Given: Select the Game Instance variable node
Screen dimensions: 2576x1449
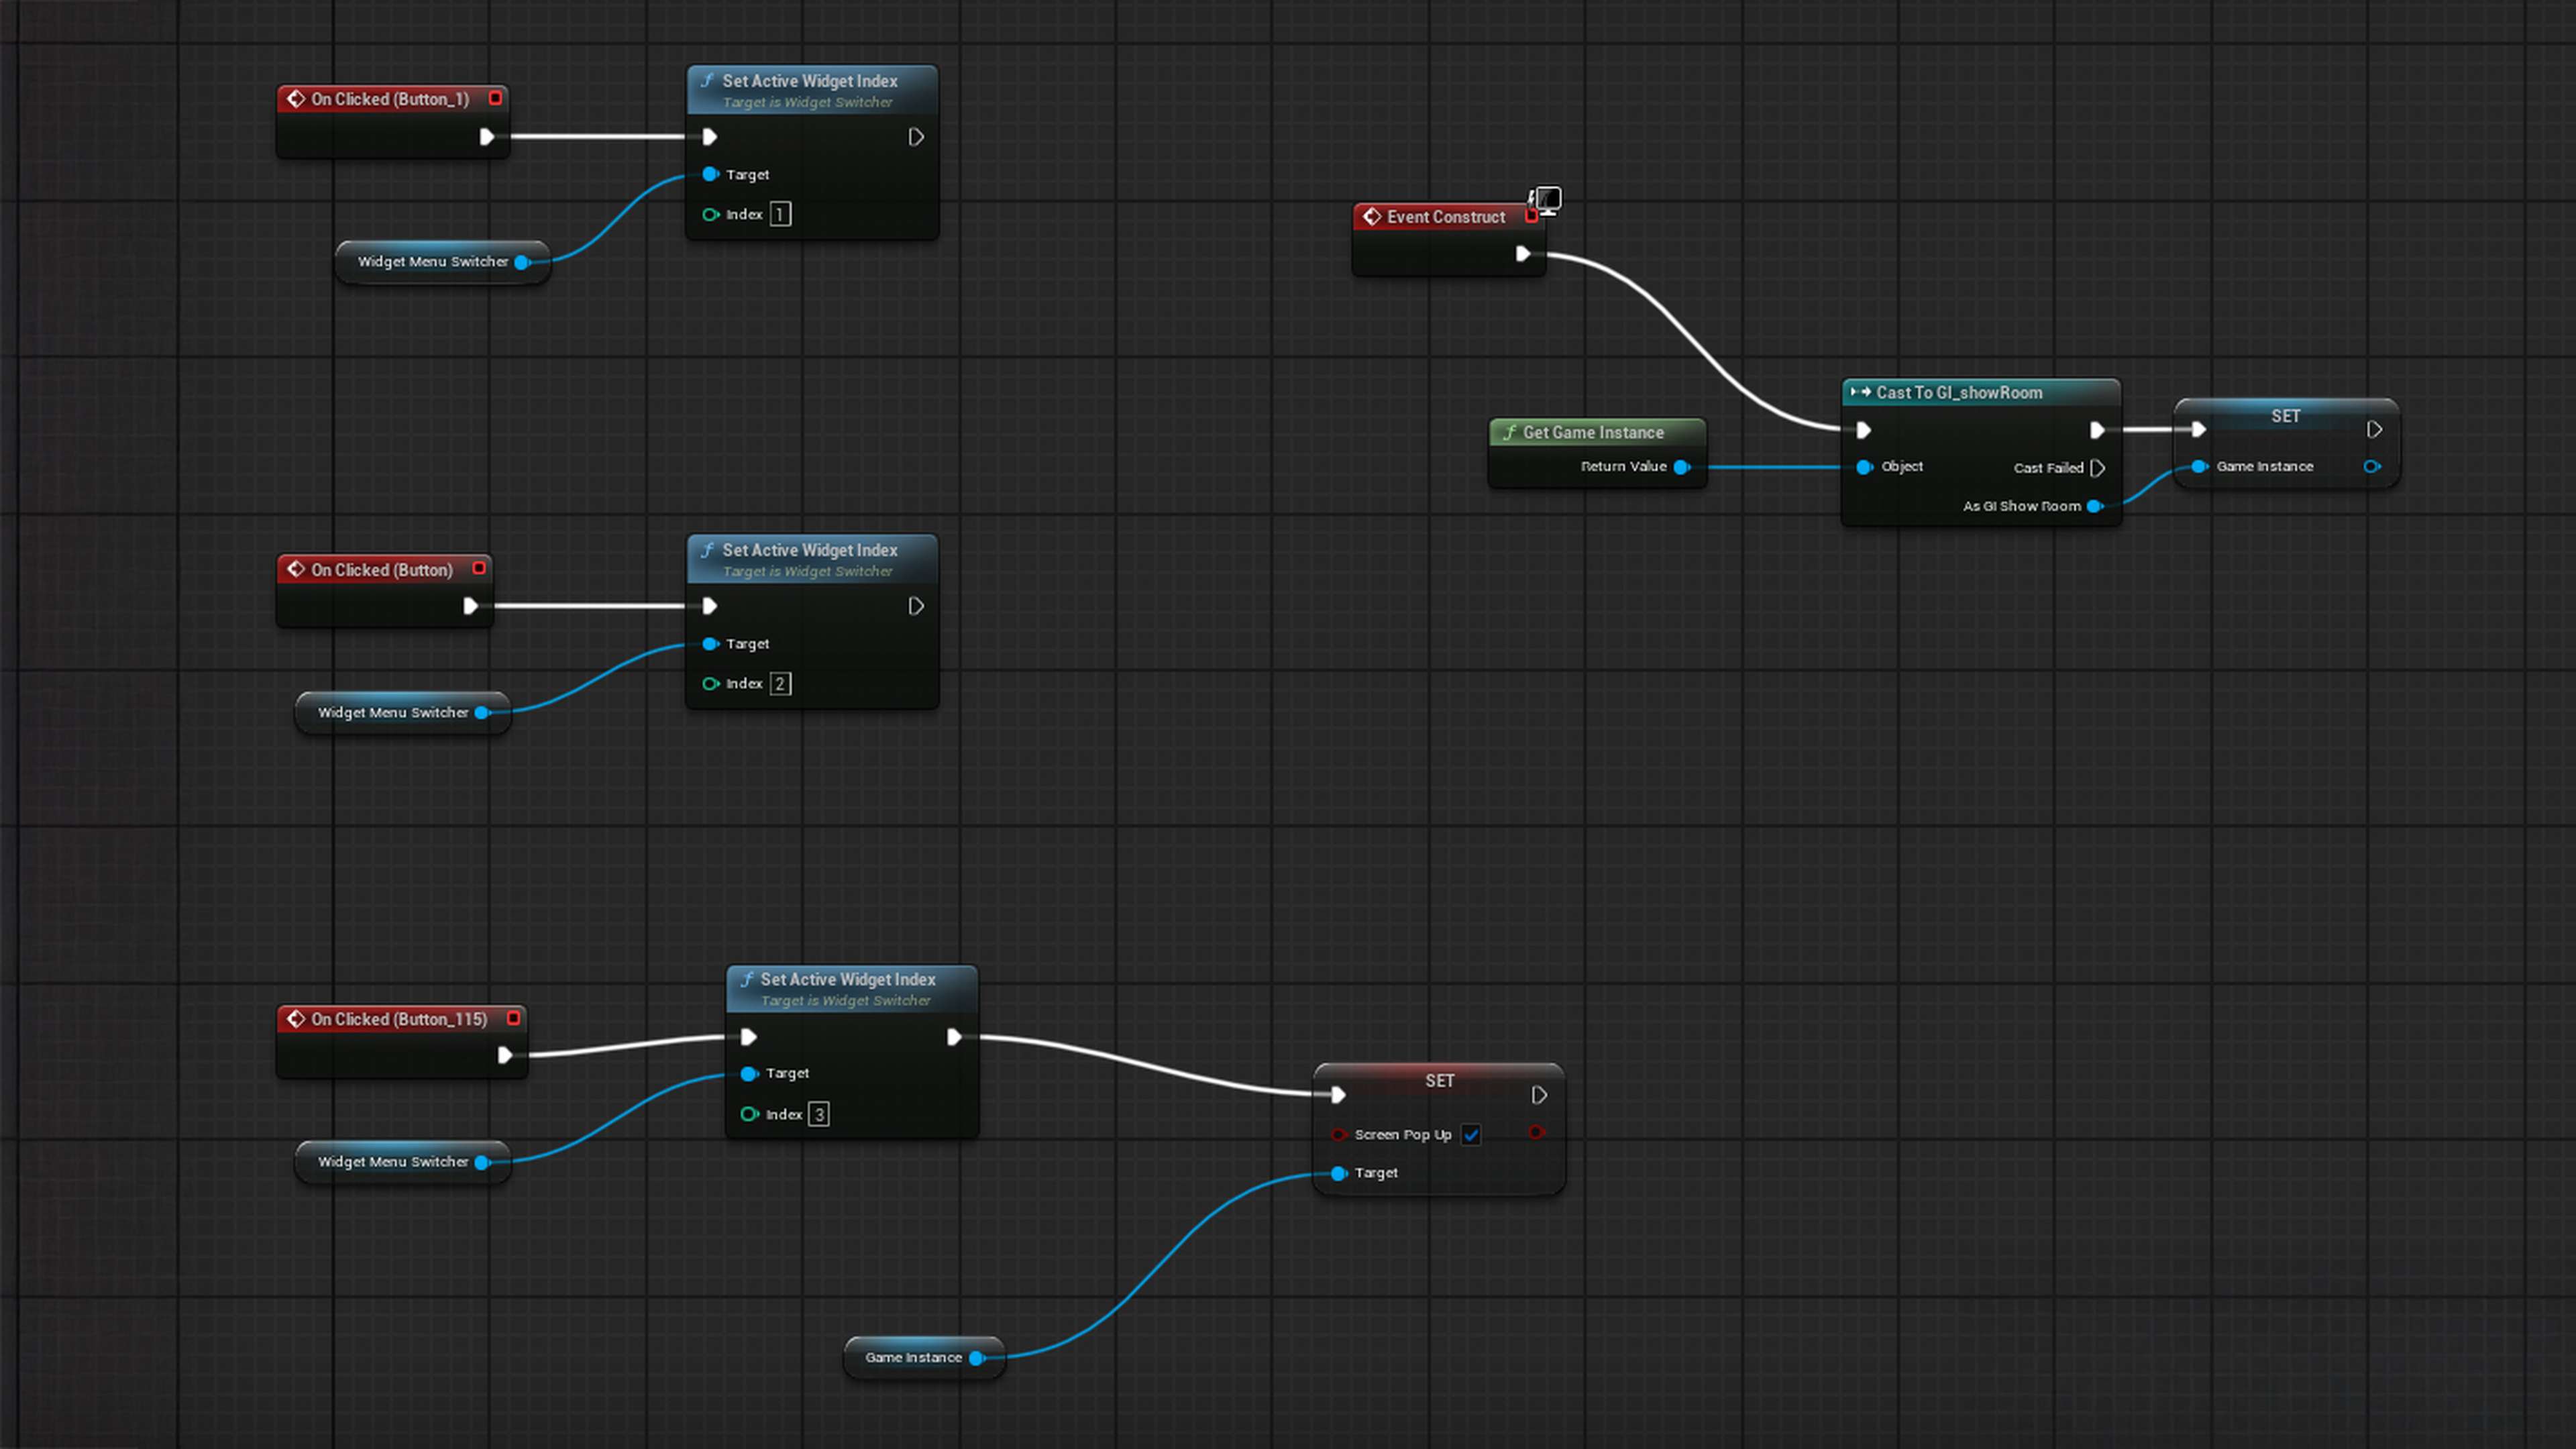Looking at the screenshot, I should 912,1357.
